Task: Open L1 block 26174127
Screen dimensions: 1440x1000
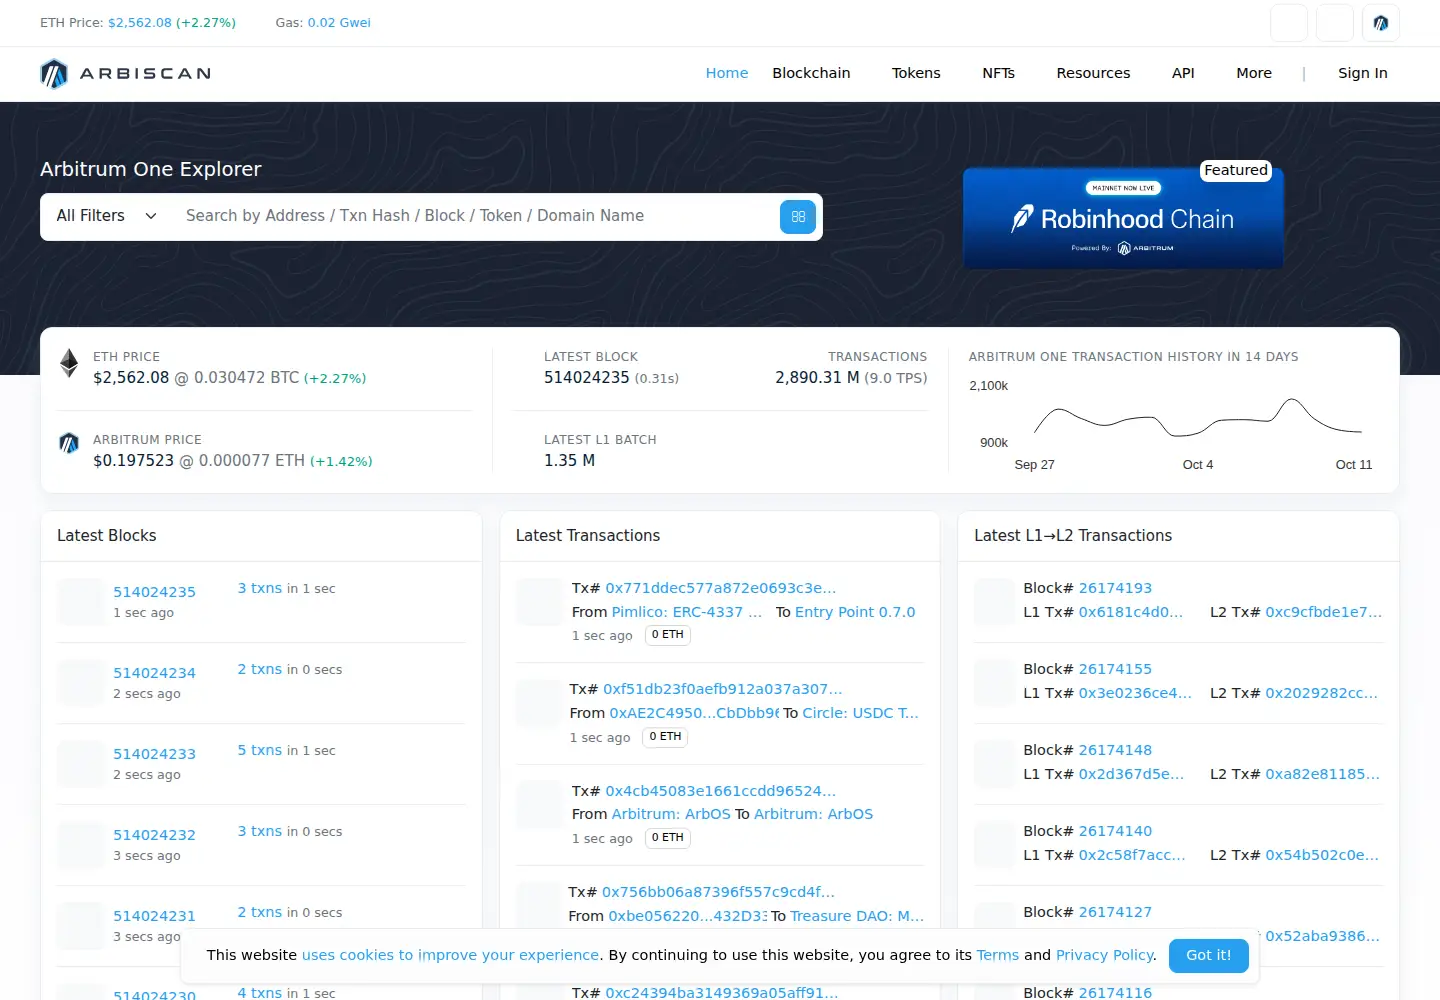Action: [x=1115, y=912]
